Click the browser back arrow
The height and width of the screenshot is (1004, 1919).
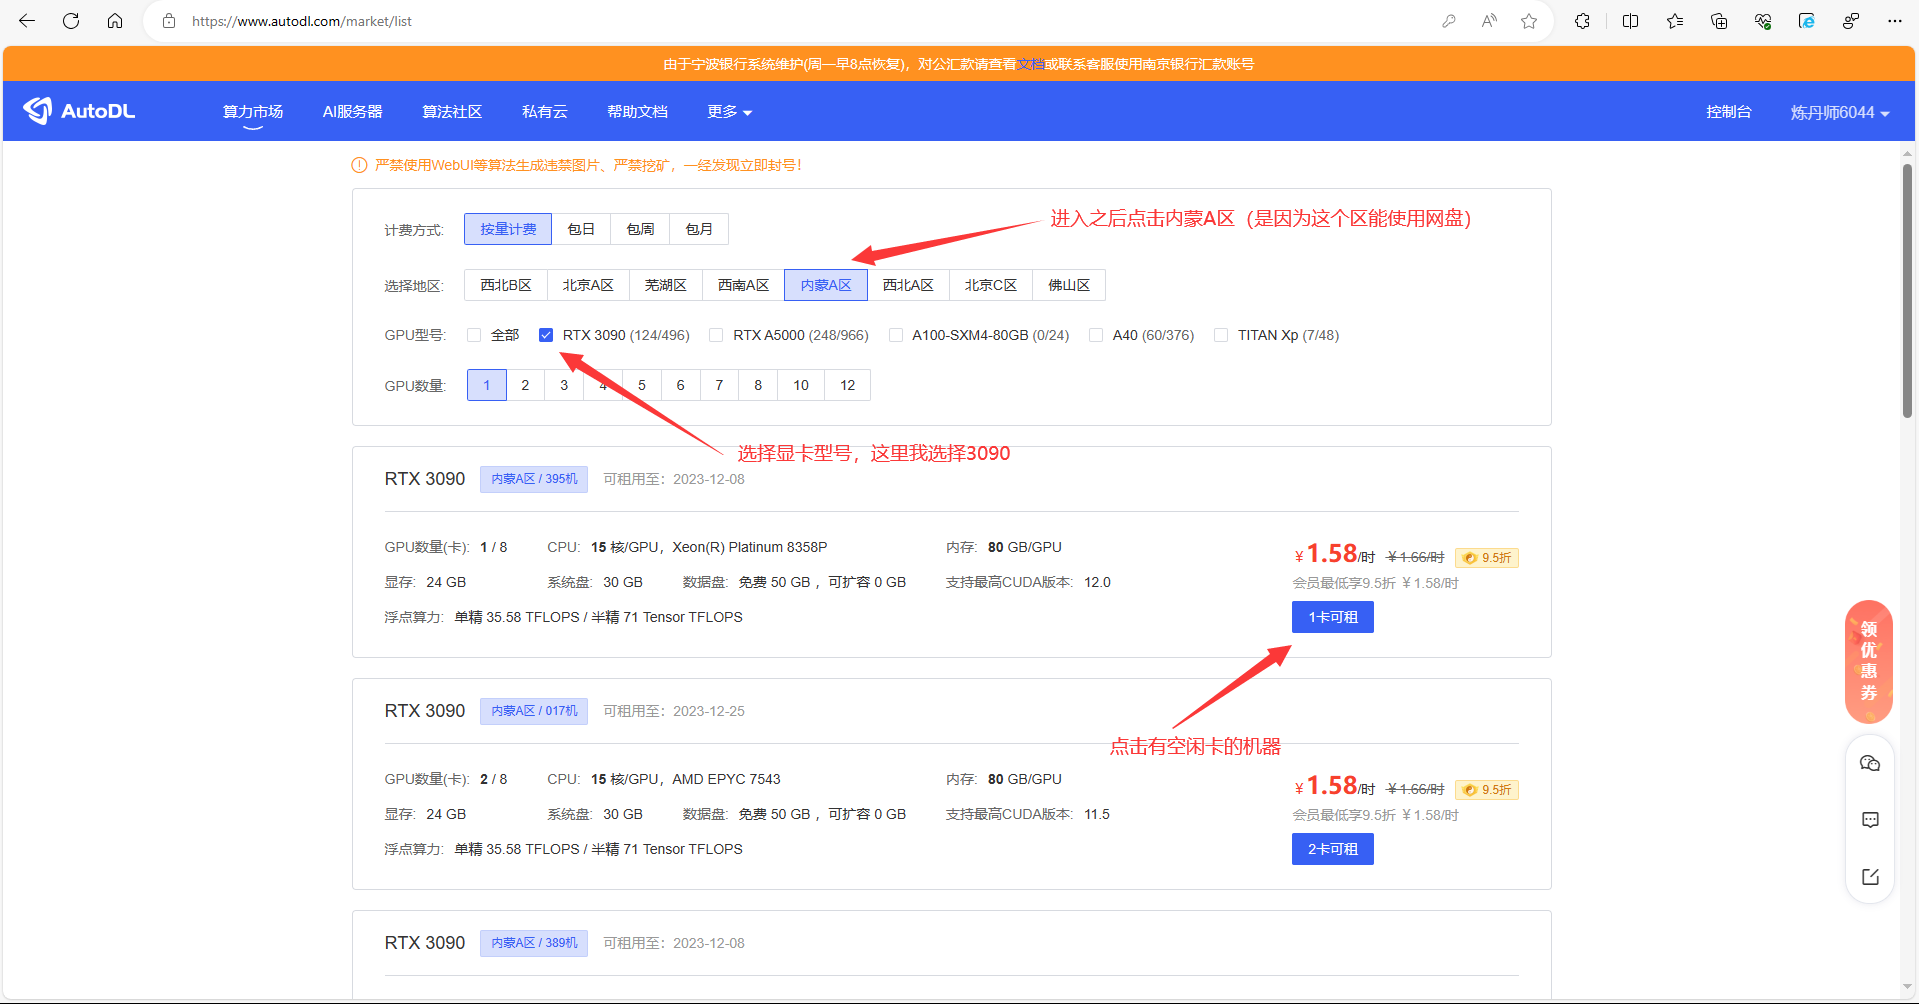[x=27, y=21]
